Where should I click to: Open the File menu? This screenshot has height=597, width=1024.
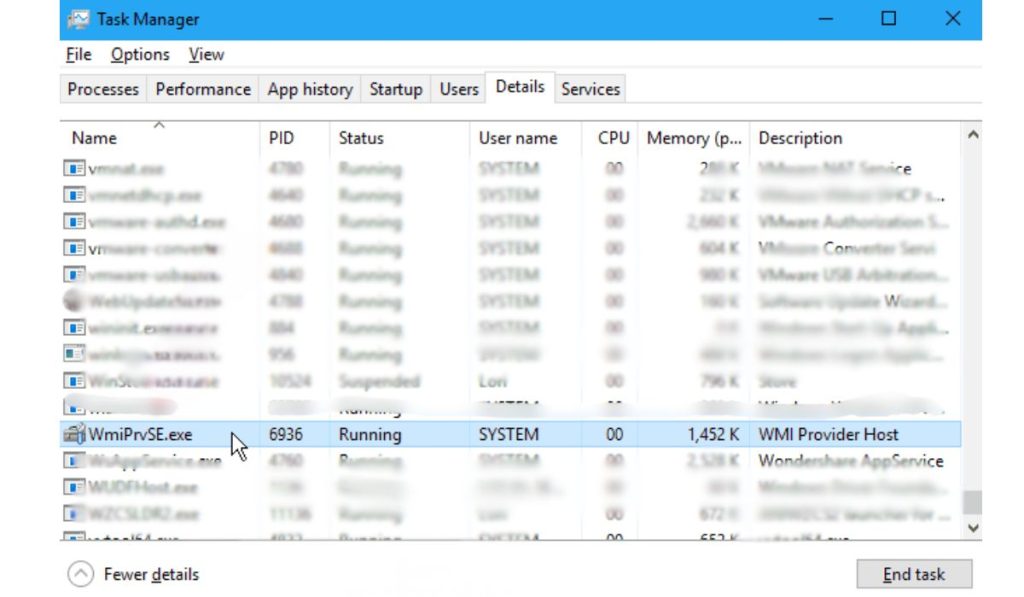pyautogui.click(x=78, y=55)
